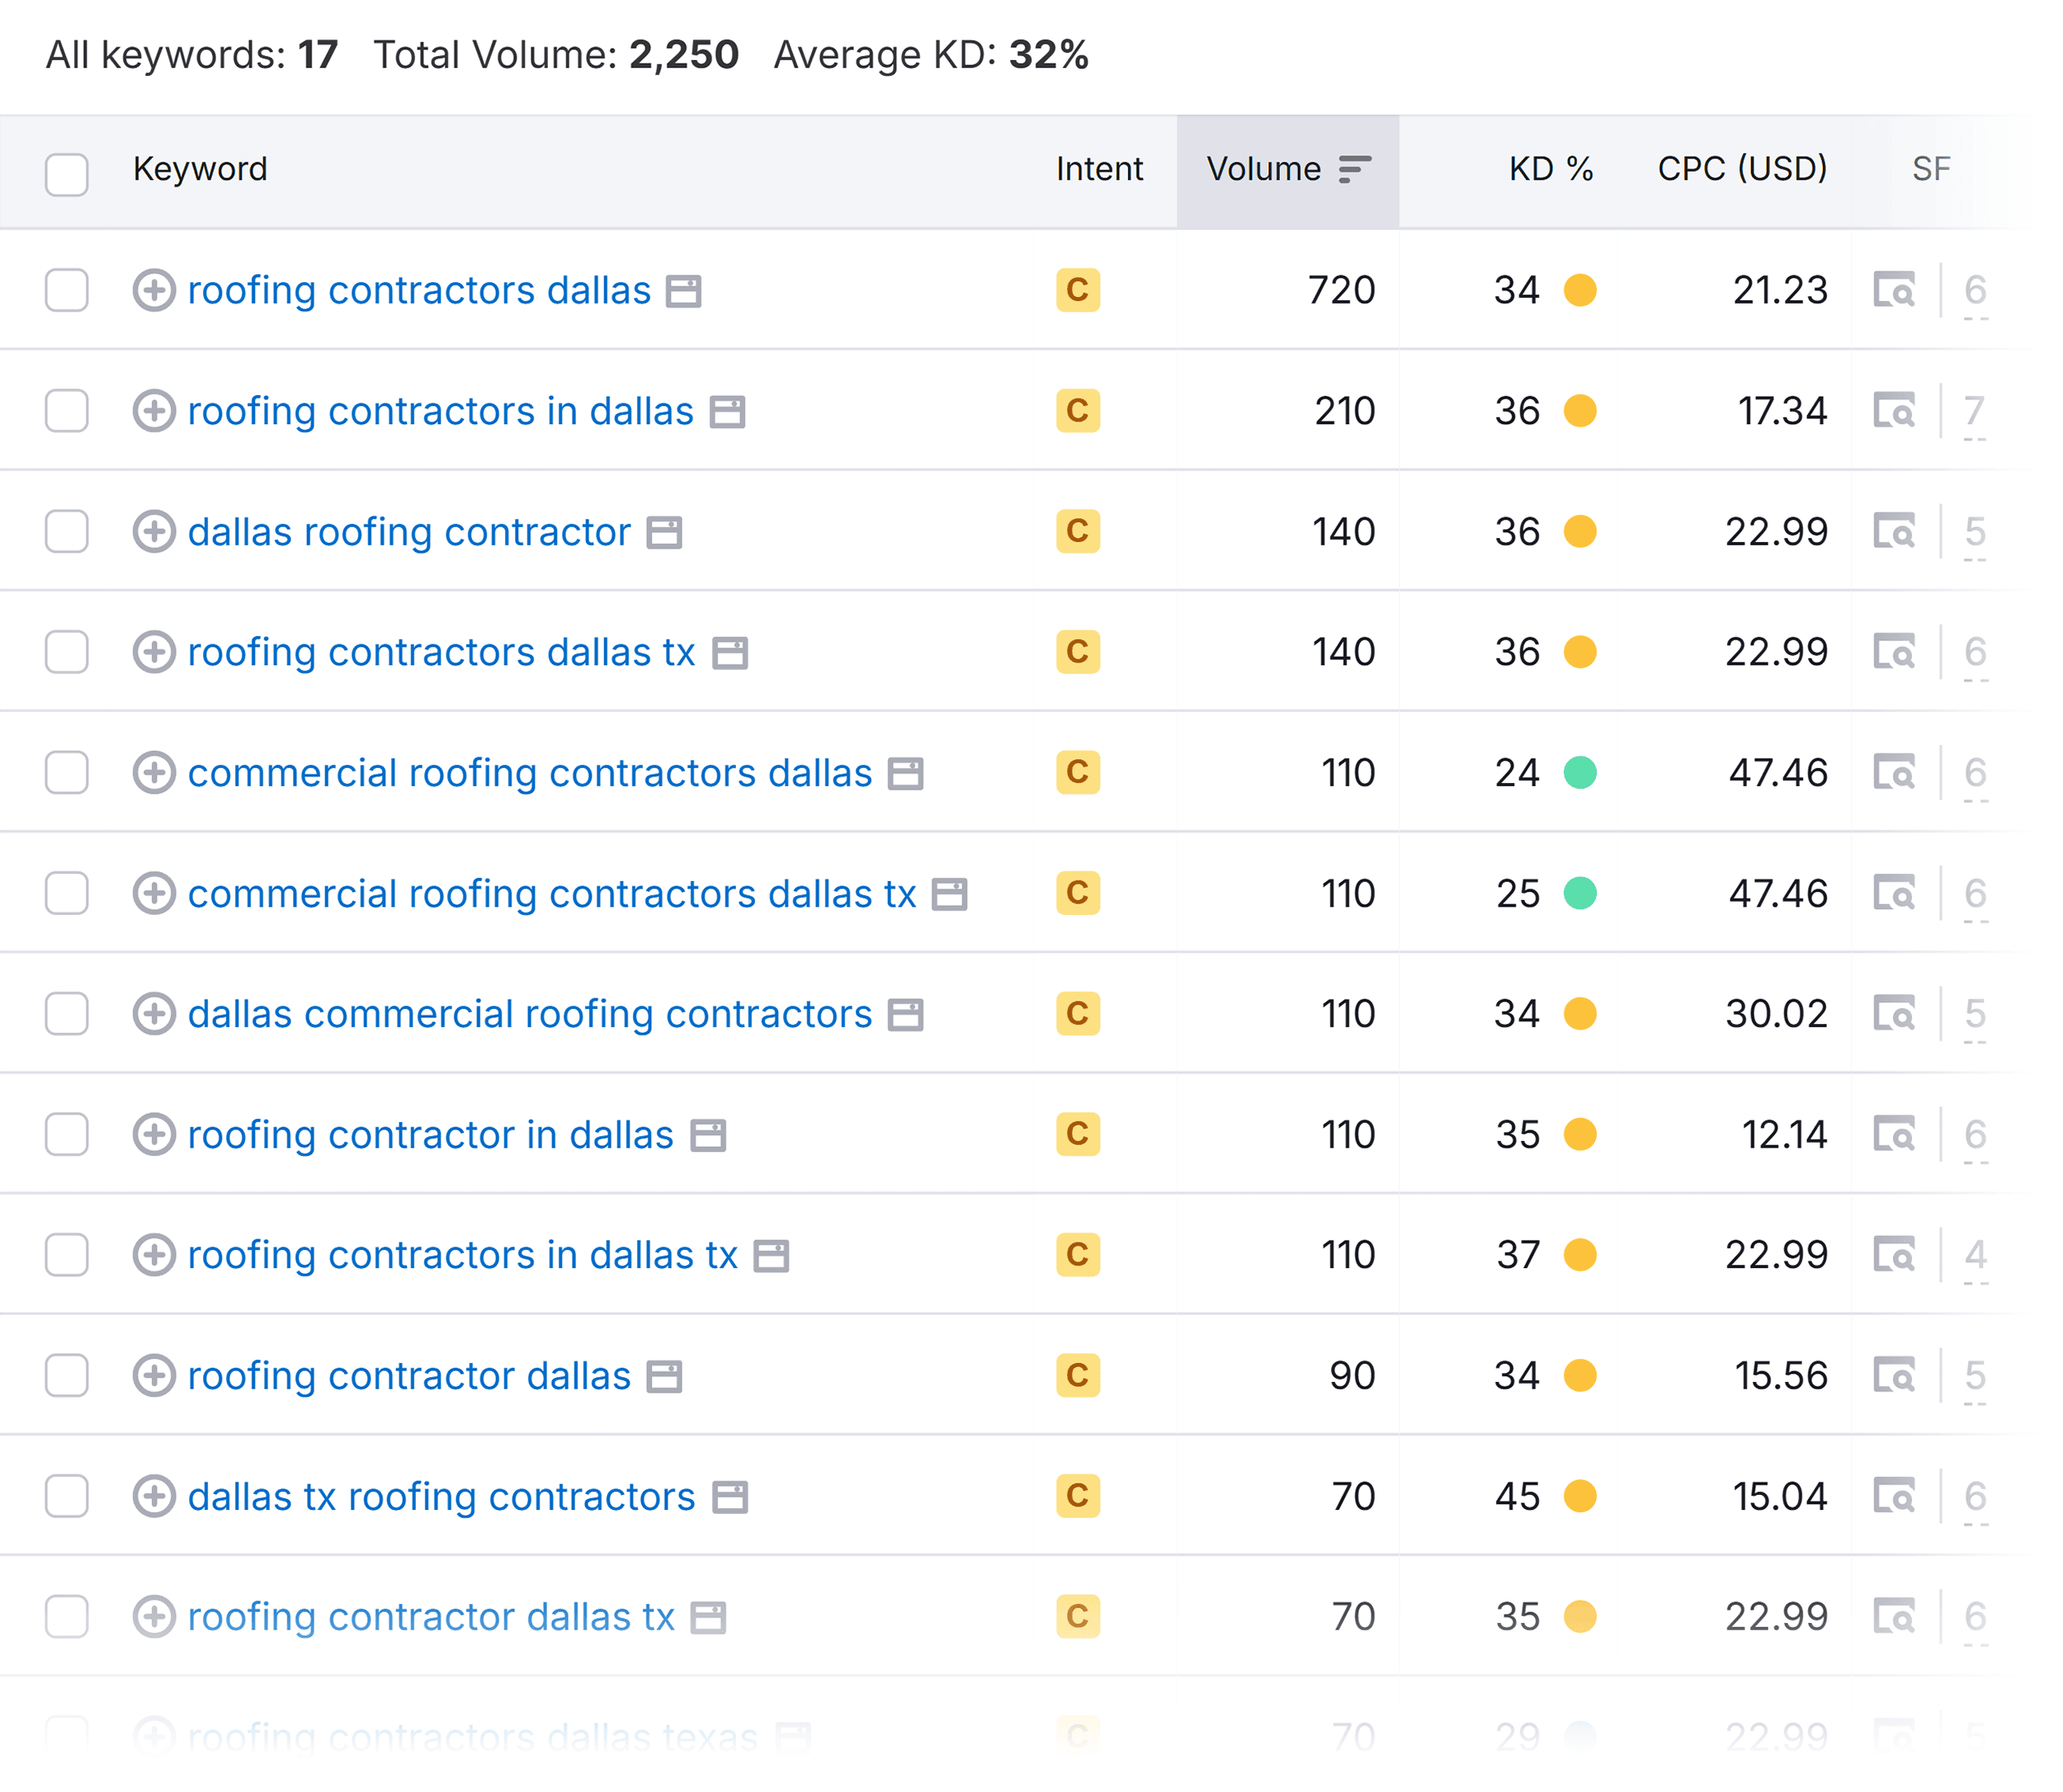Image resolution: width=2063 pixels, height=1792 pixels.
Task: Click CPC value 21.23
Action: [x=1780, y=290]
